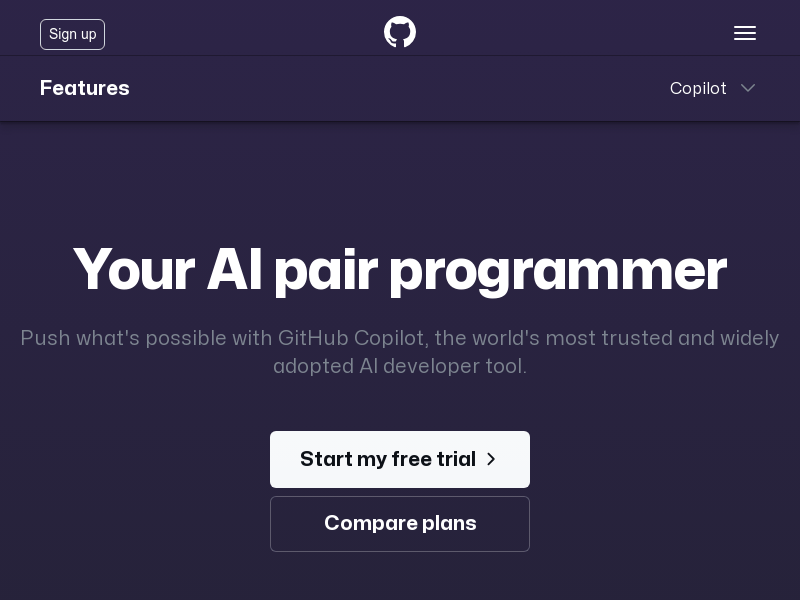Click the Compare plans button
Screen dimensions: 800x600
coord(399,523)
